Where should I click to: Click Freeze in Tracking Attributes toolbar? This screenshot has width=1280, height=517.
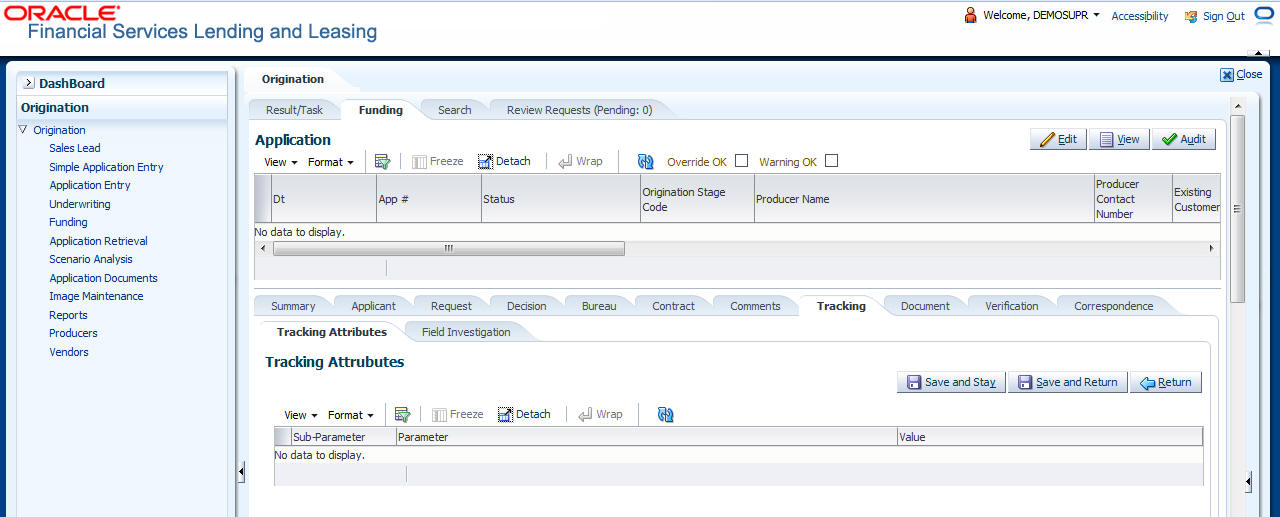click(x=458, y=414)
